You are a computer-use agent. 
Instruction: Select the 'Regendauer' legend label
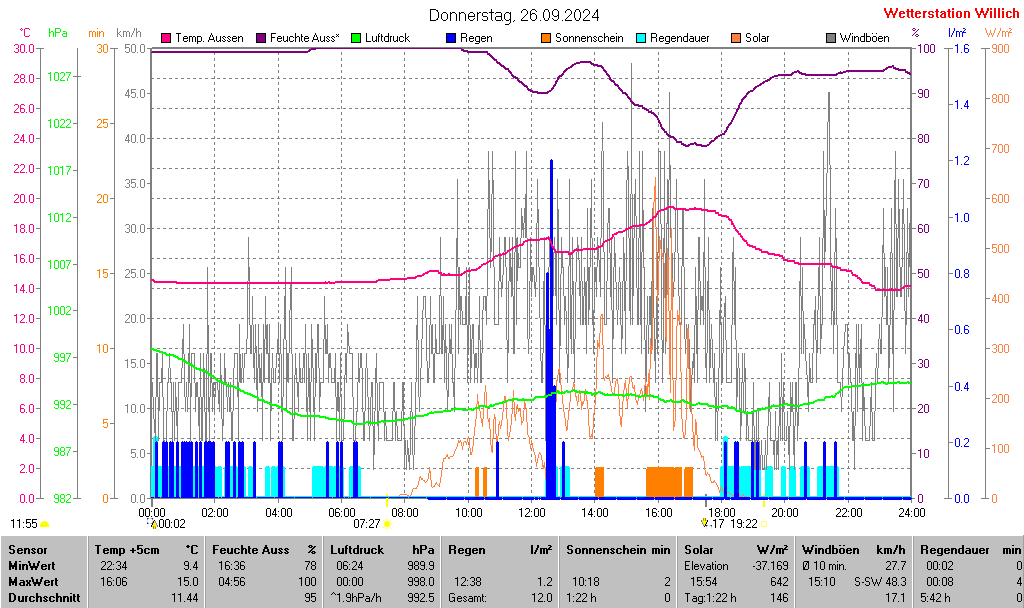(680, 38)
